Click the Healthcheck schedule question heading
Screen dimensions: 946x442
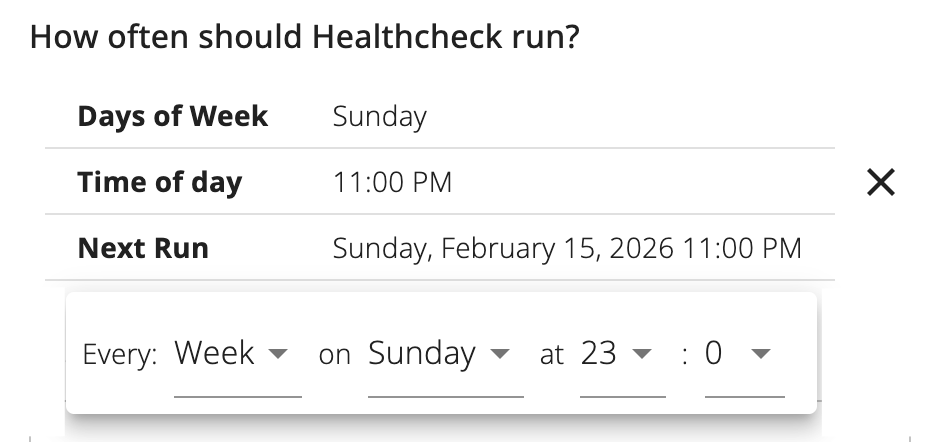click(x=305, y=38)
